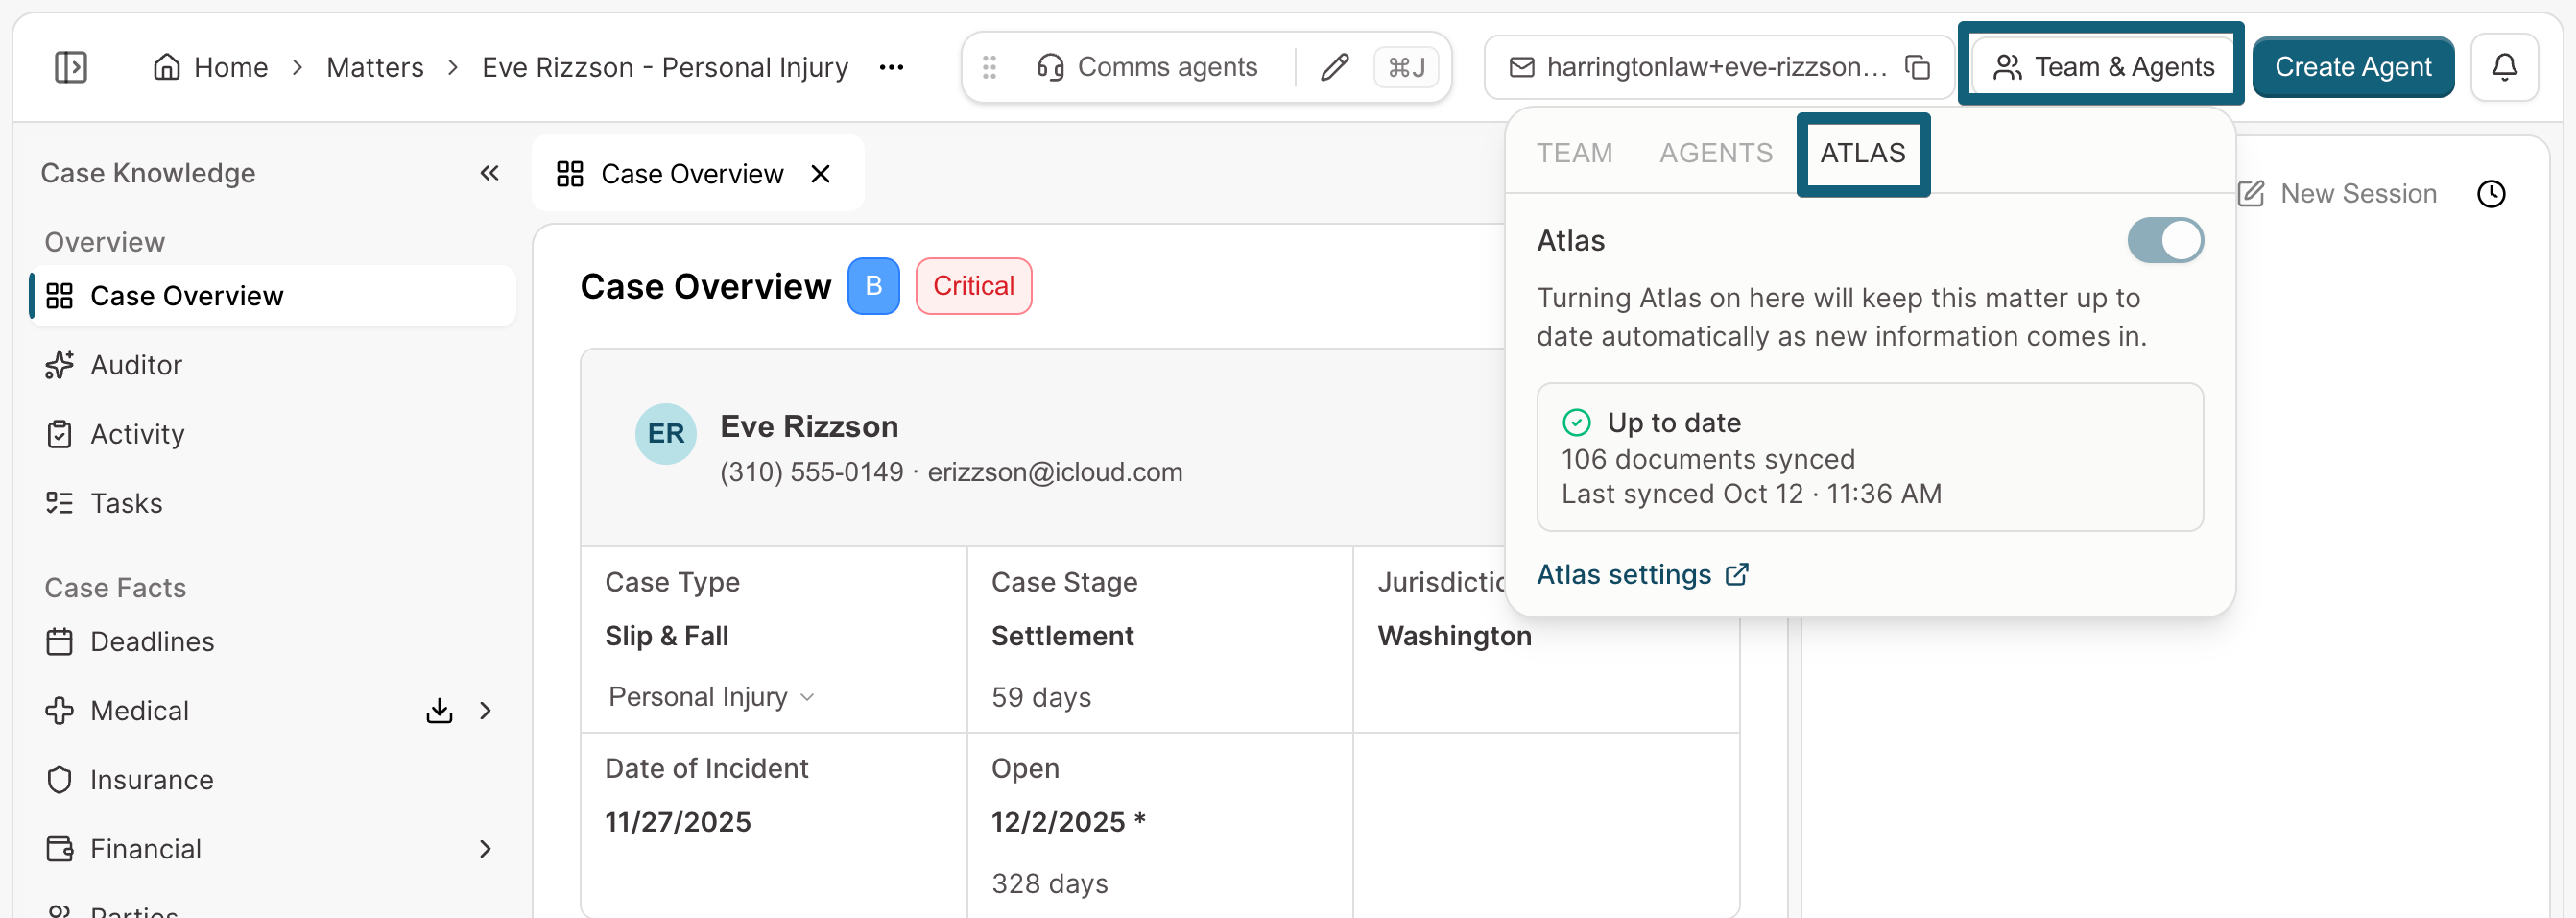Switch to the TEAM tab

coord(1574,153)
